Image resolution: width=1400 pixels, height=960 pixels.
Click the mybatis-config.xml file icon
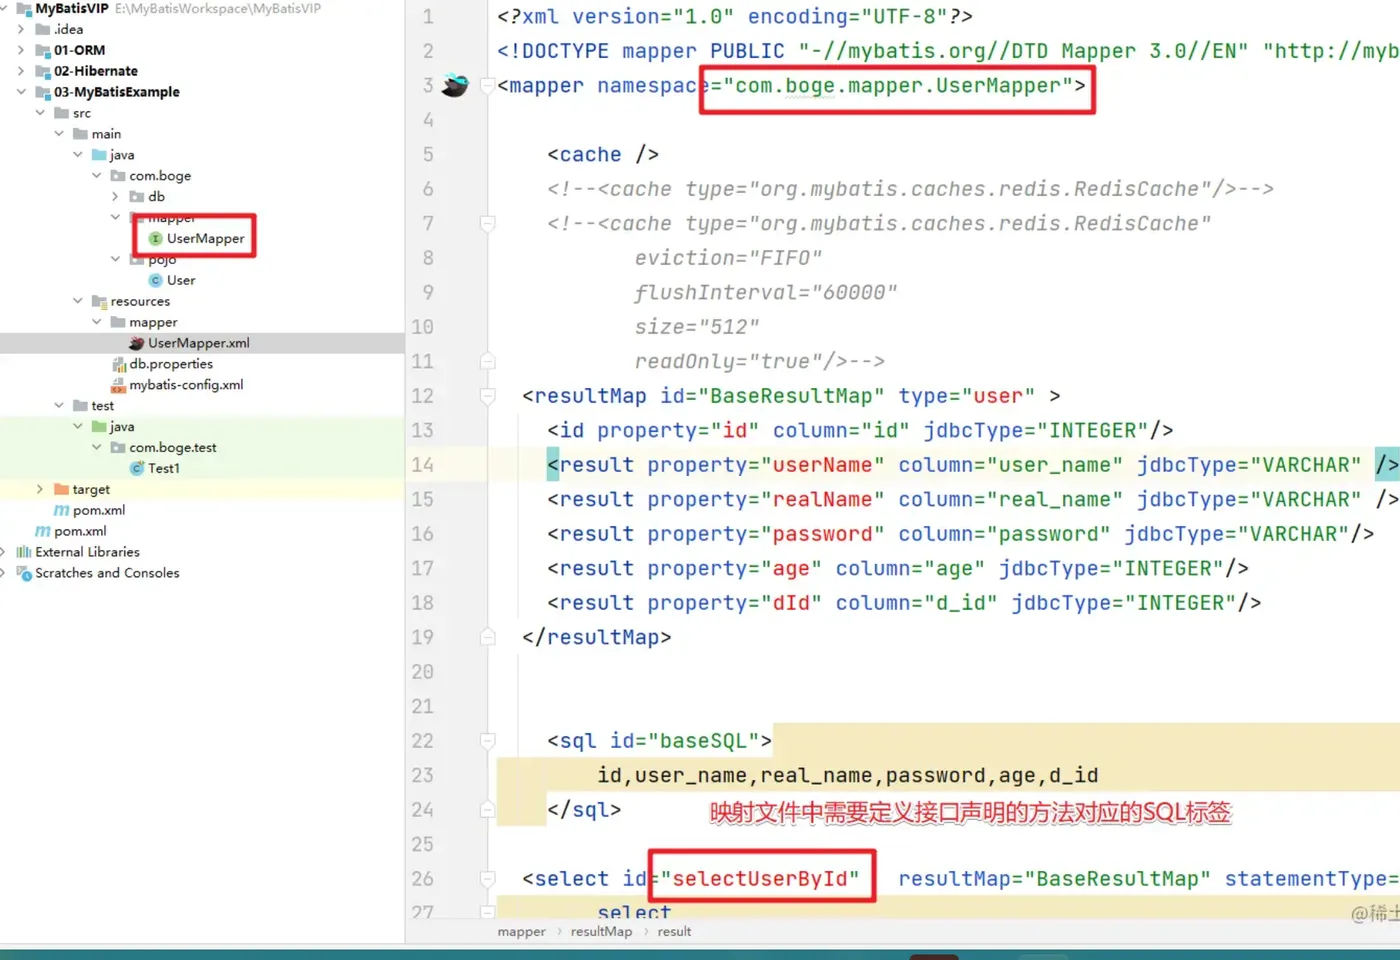(x=119, y=385)
